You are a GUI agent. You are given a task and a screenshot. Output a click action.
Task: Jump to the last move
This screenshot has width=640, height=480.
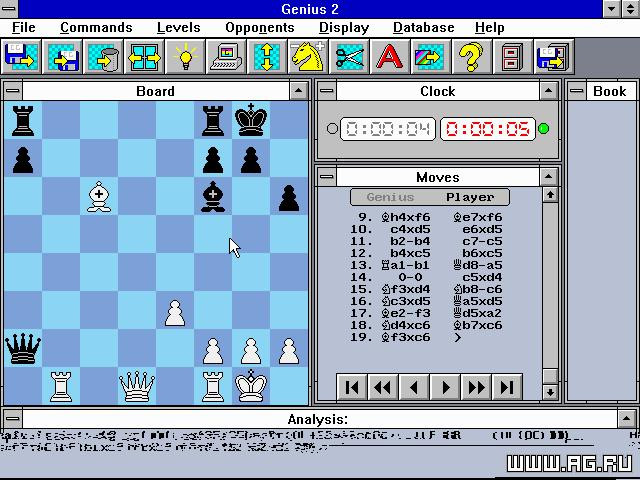507,387
